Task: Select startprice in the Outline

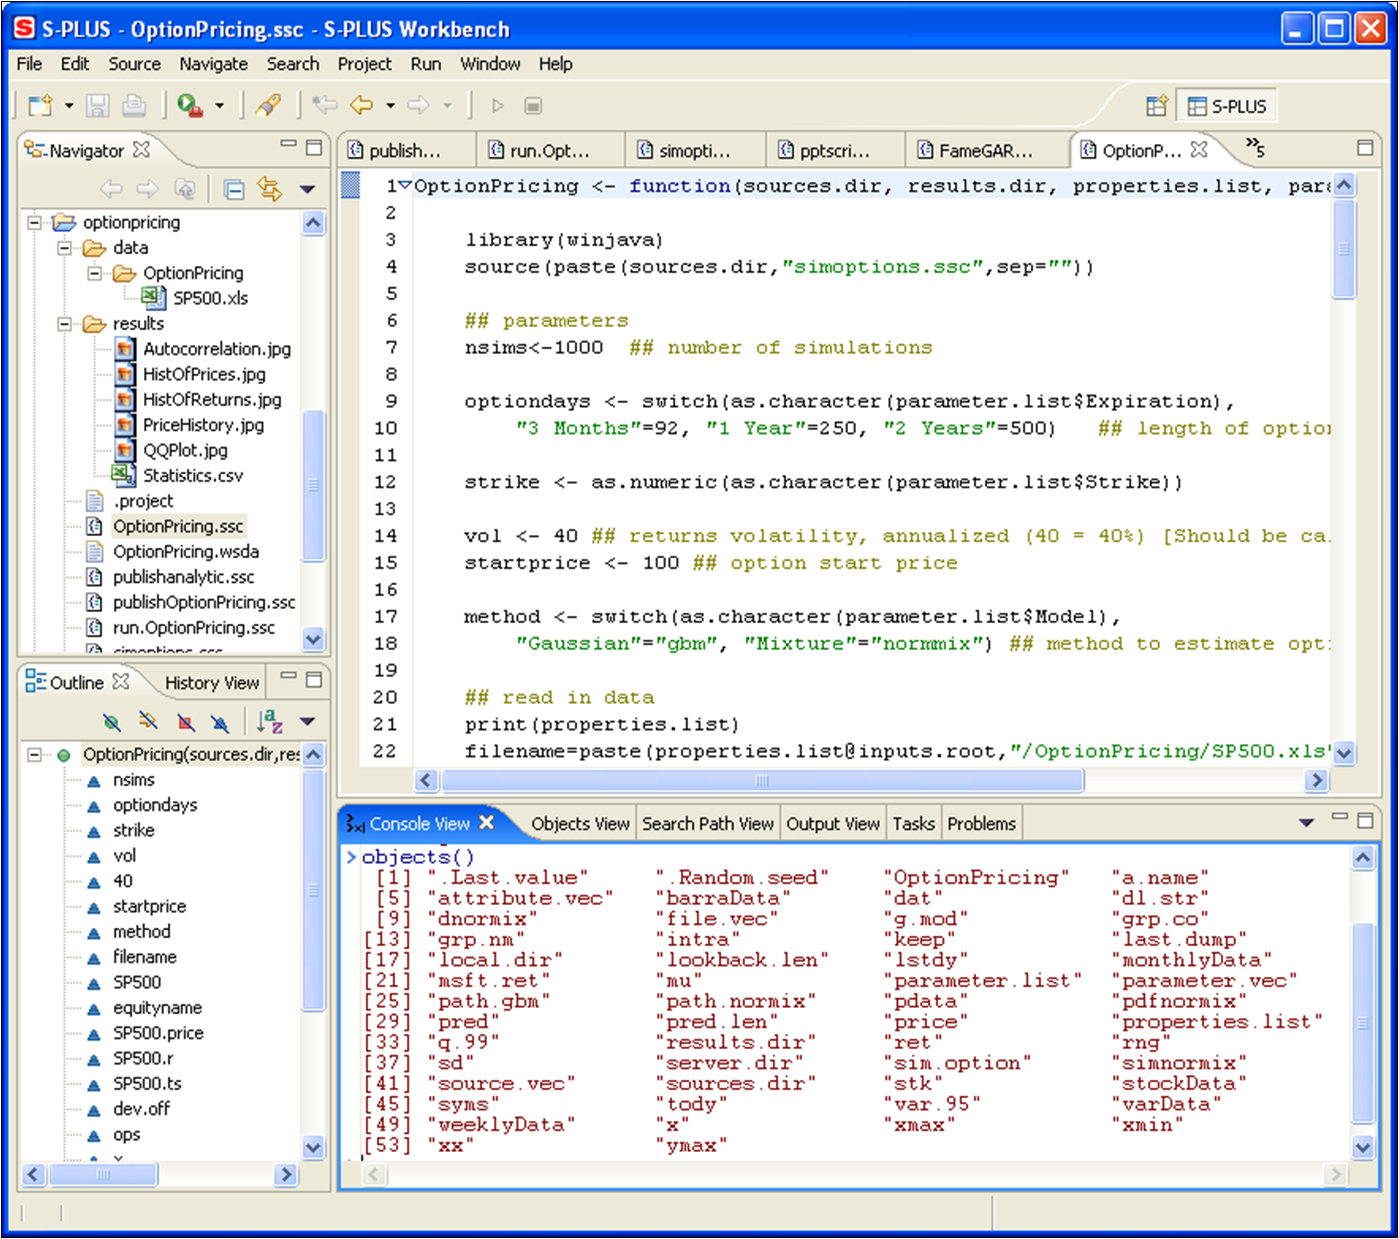Action: pos(149,906)
